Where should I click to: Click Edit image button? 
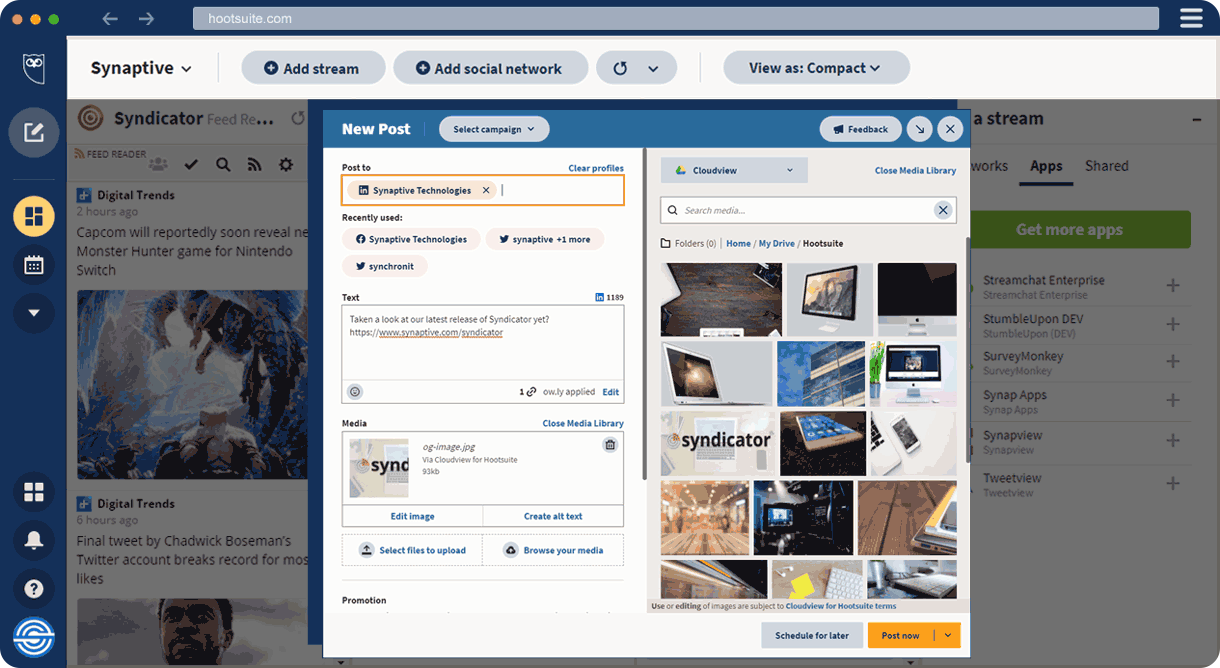click(412, 516)
